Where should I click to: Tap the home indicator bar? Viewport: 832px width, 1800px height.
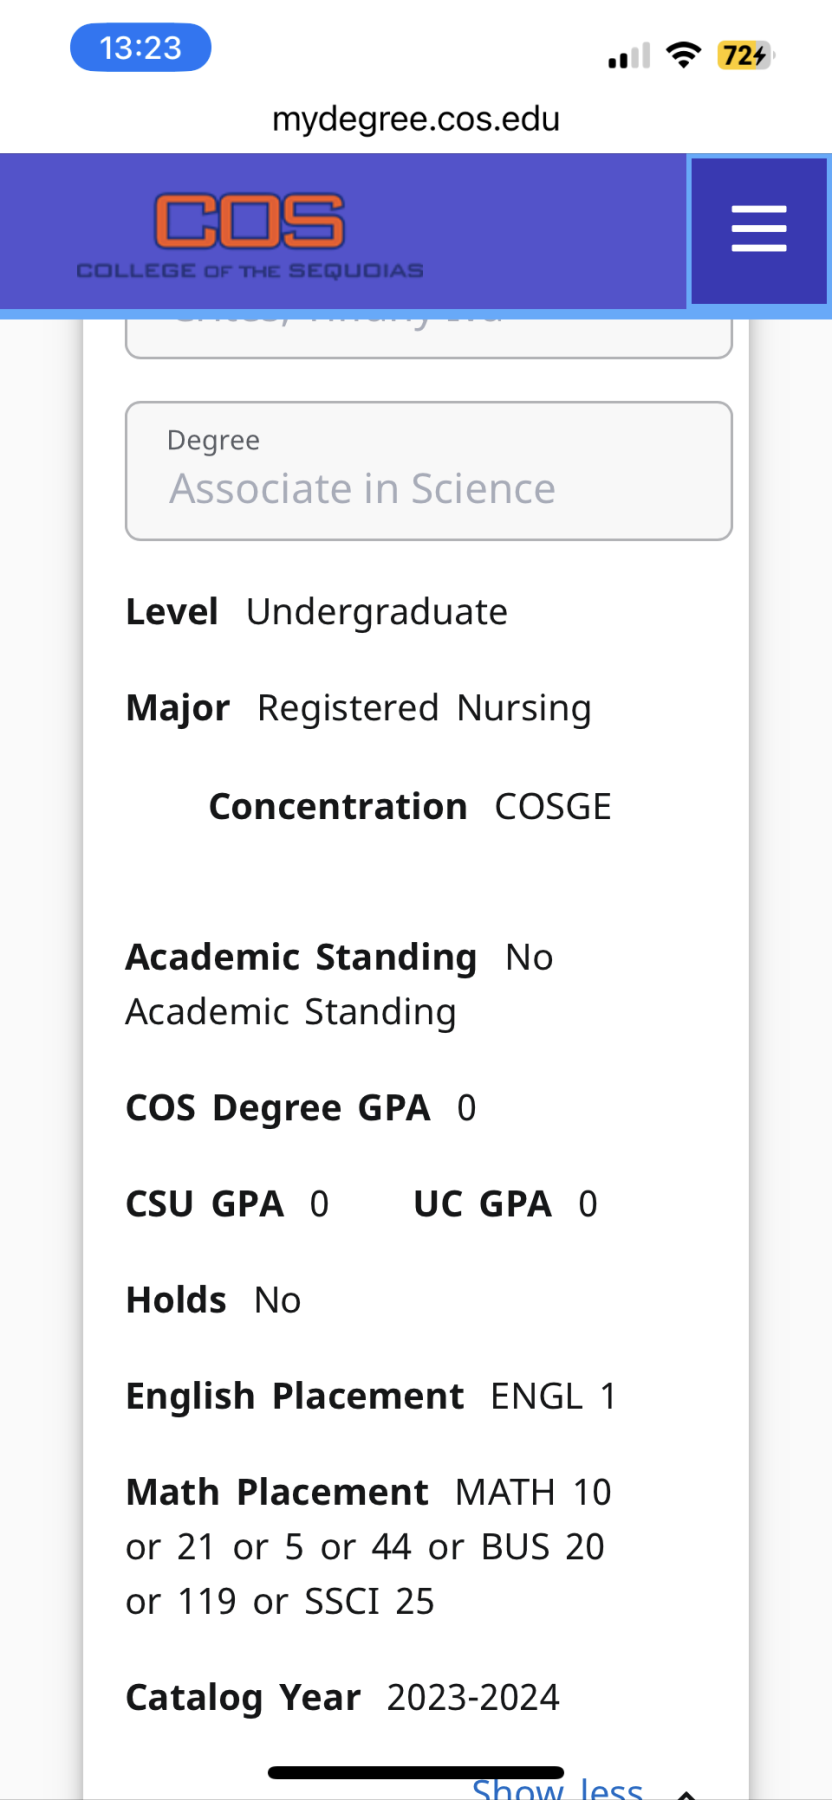coord(416,1773)
